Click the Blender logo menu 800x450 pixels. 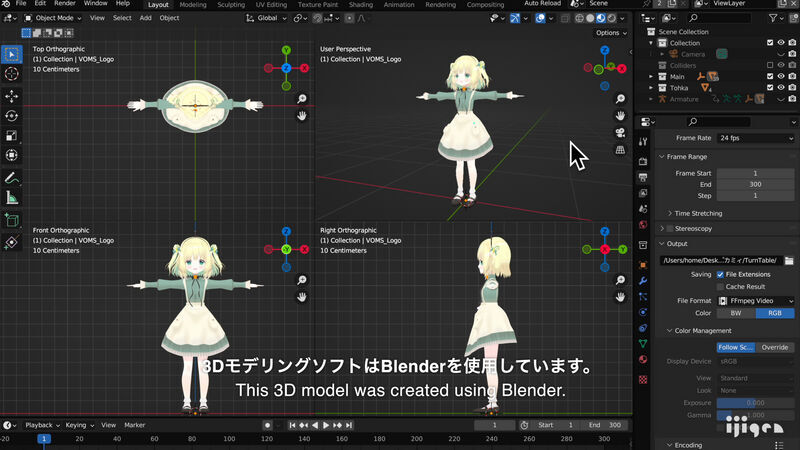click(x=6, y=4)
